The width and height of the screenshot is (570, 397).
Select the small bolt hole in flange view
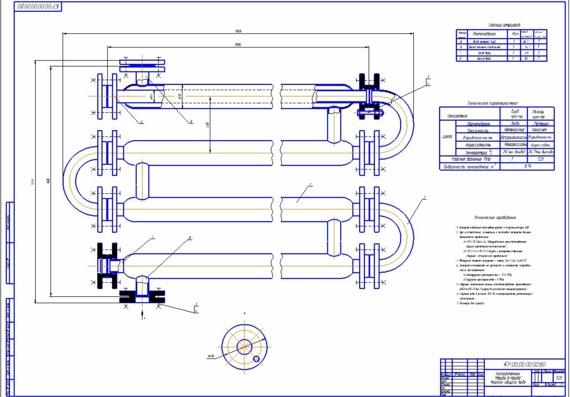256,359
